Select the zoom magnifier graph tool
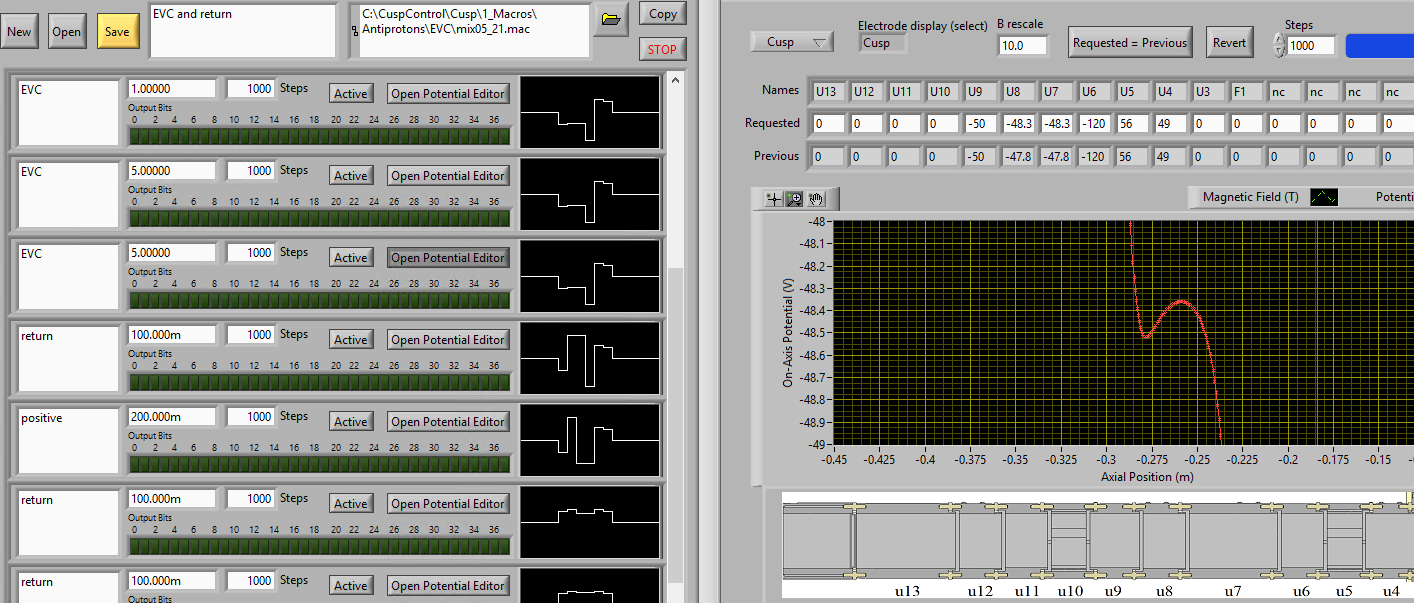The image size is (1414, 603). [795, 199]
